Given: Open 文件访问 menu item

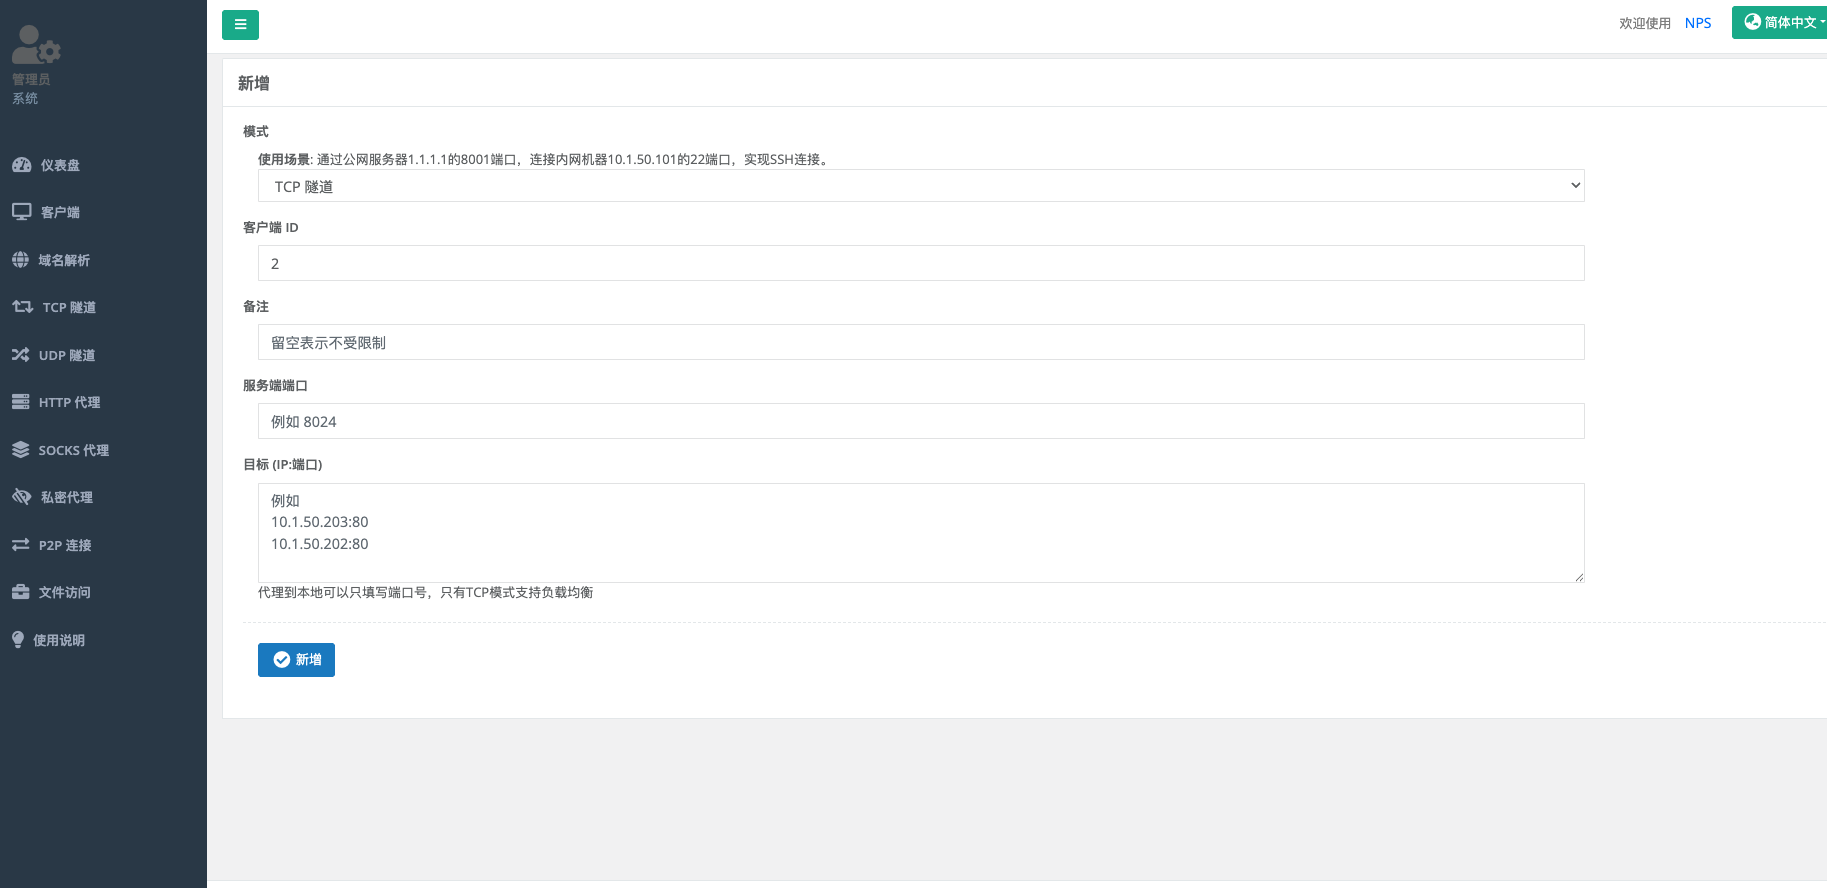Looking at the screenshot, I should 64,592.
